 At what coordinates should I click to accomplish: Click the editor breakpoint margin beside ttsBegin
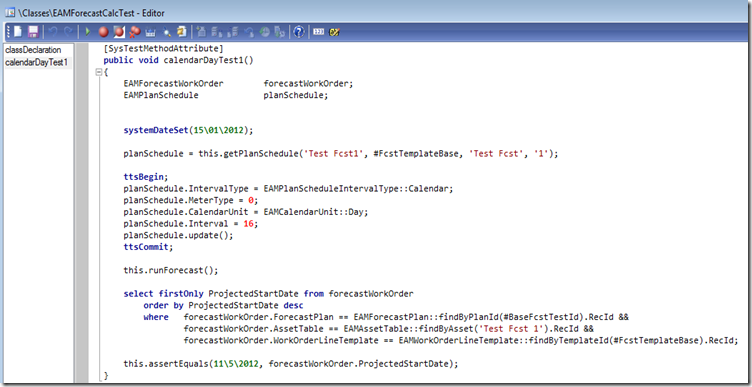coord(81,177)
